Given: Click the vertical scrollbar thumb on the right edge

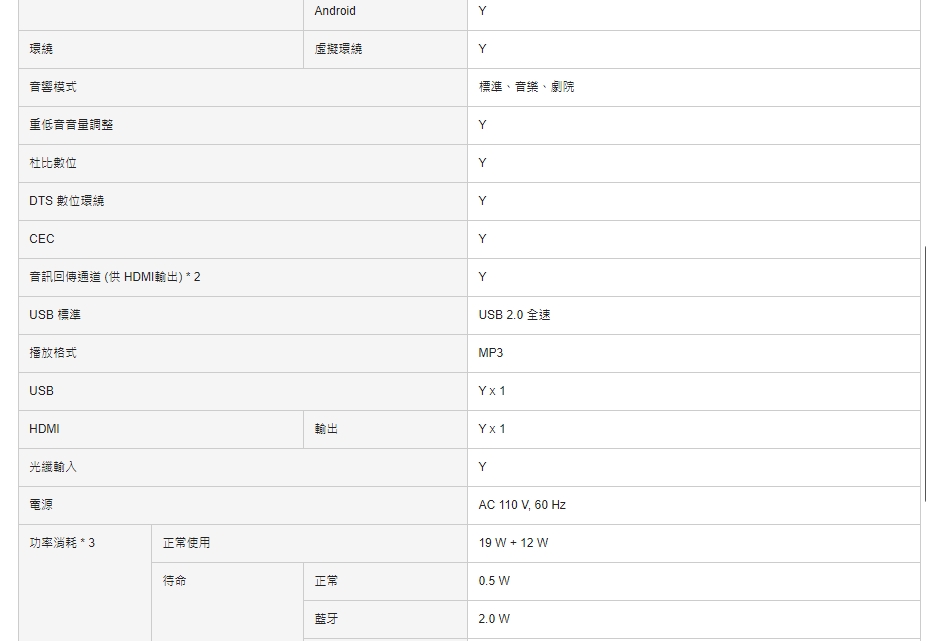Looking at the screenshot, I should point(923,370).
